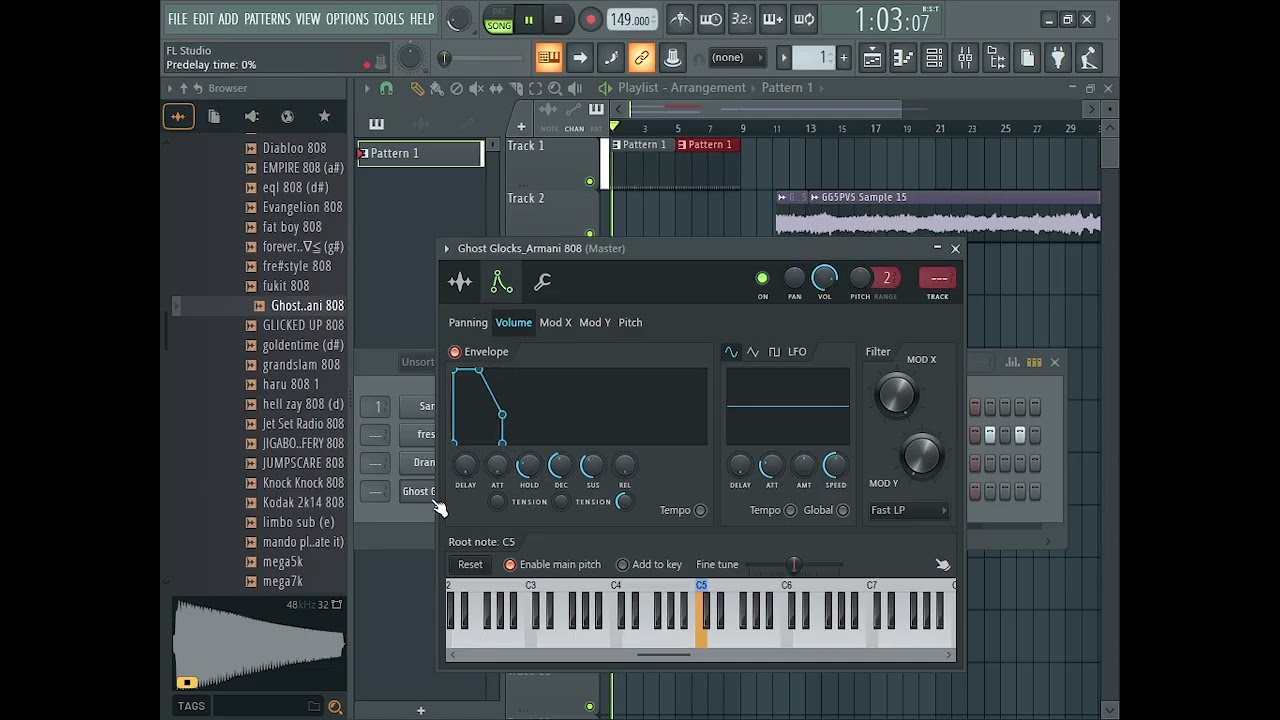Toggle the metronome icon

tap(680, 19)
